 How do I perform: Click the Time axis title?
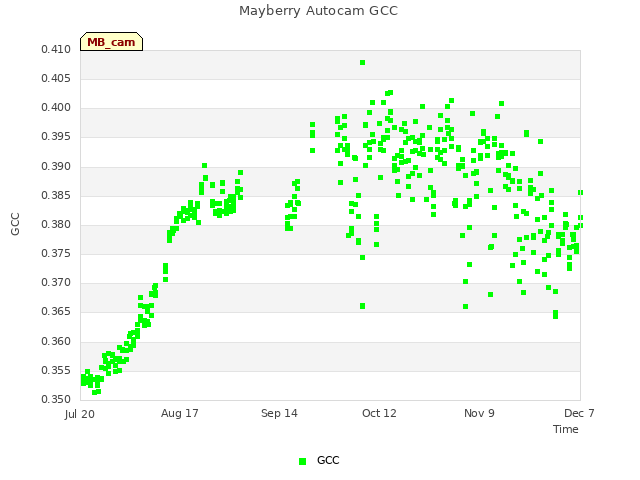(x=566, y=429)
